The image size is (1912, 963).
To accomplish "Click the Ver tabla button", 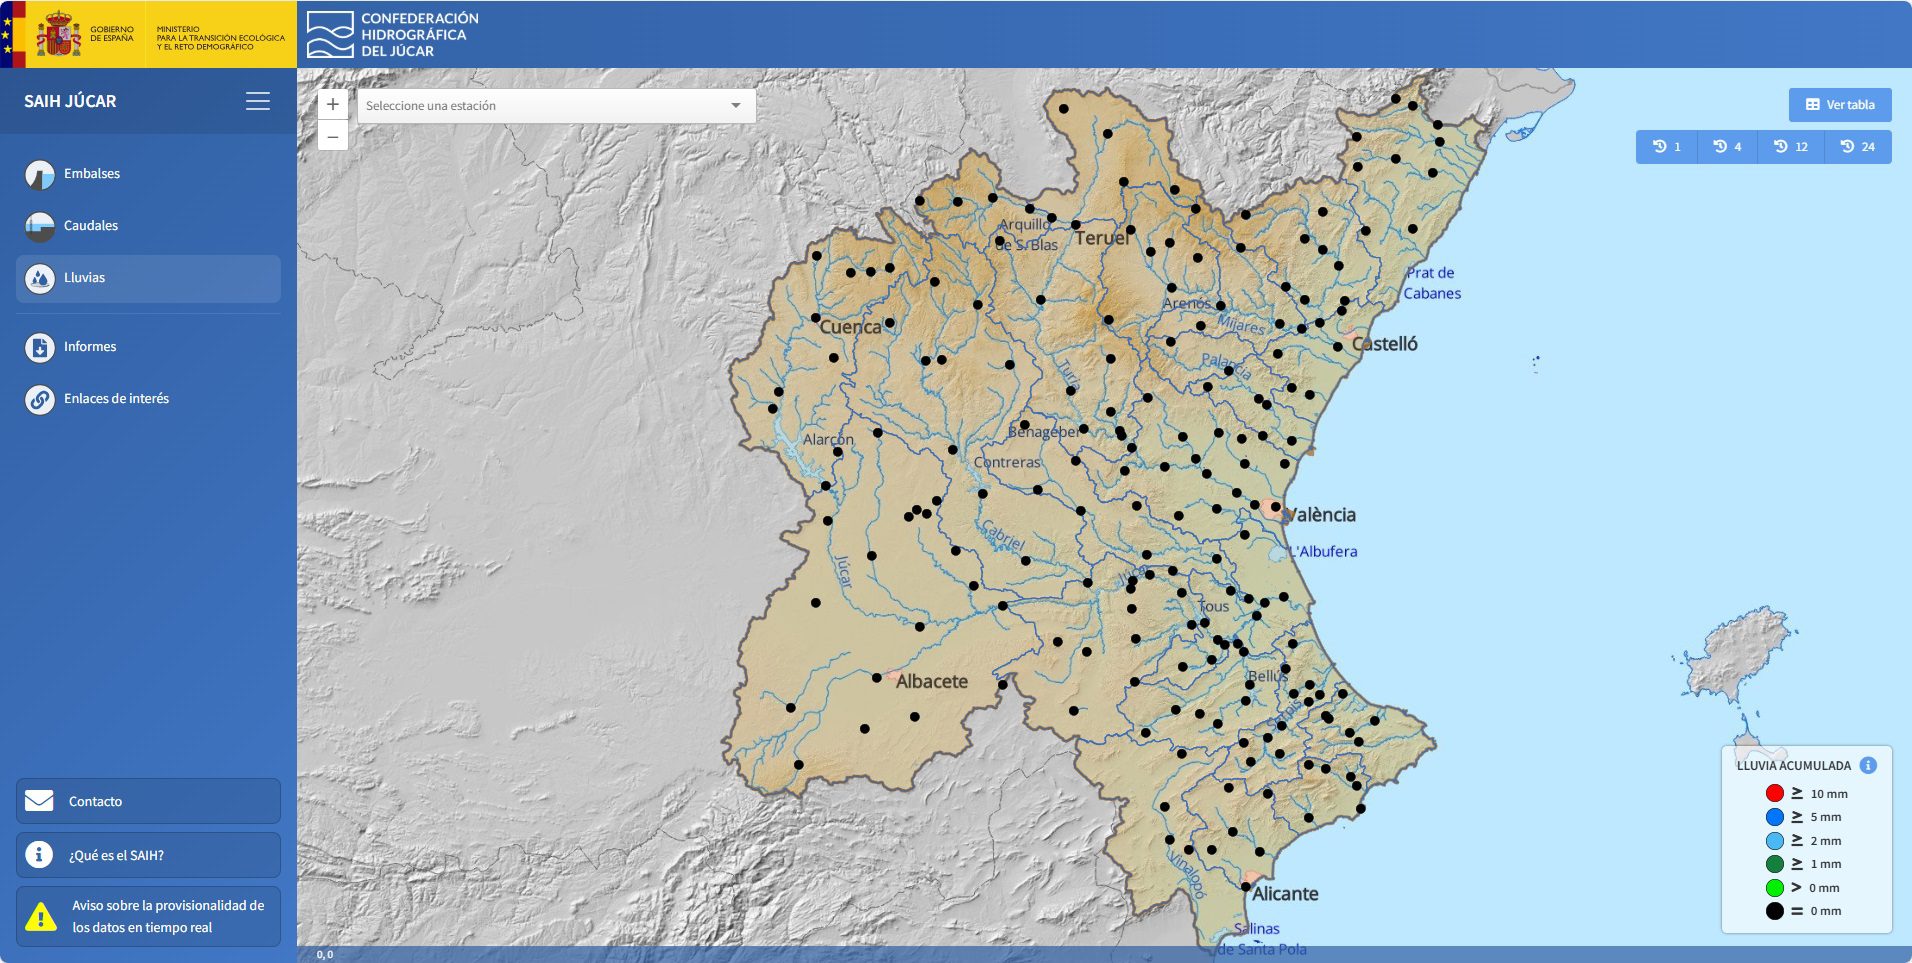I will point(1840,105).
